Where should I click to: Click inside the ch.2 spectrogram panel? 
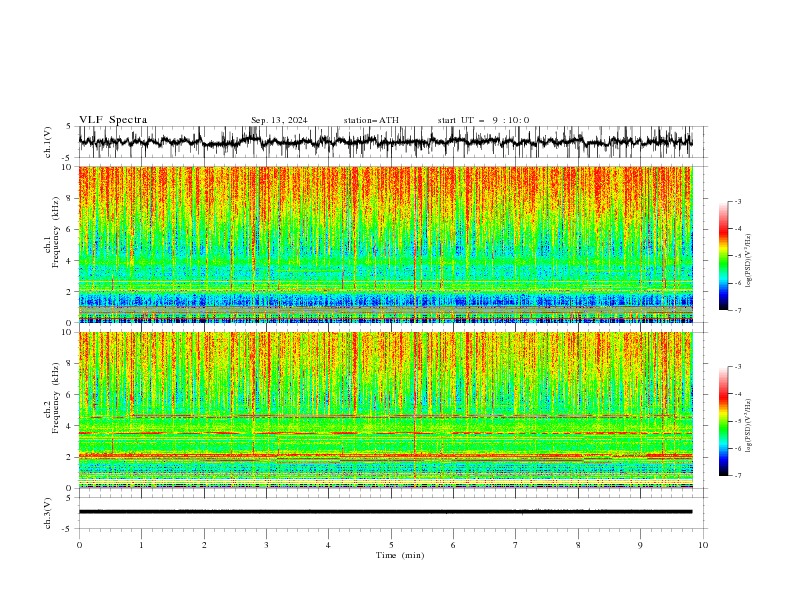click(385, 410)
